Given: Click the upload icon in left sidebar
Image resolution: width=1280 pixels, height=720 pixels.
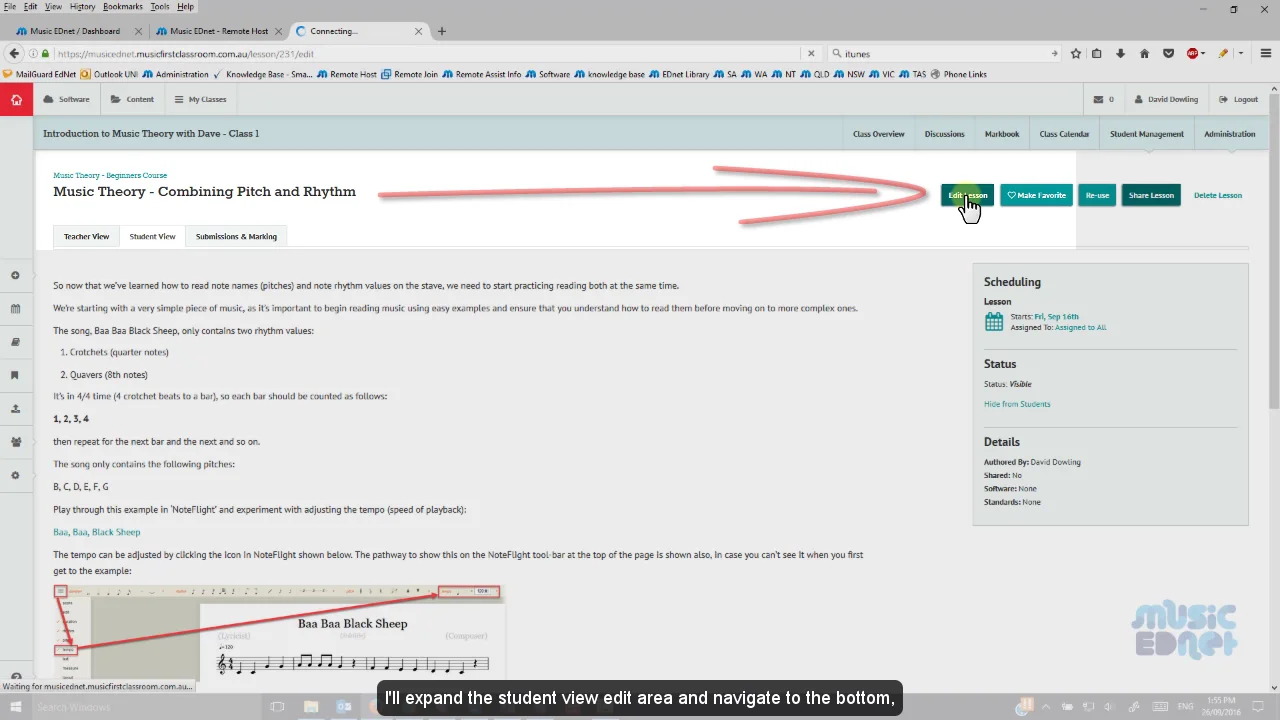Looking at the screenshot, I should click(x=15, y=408).
